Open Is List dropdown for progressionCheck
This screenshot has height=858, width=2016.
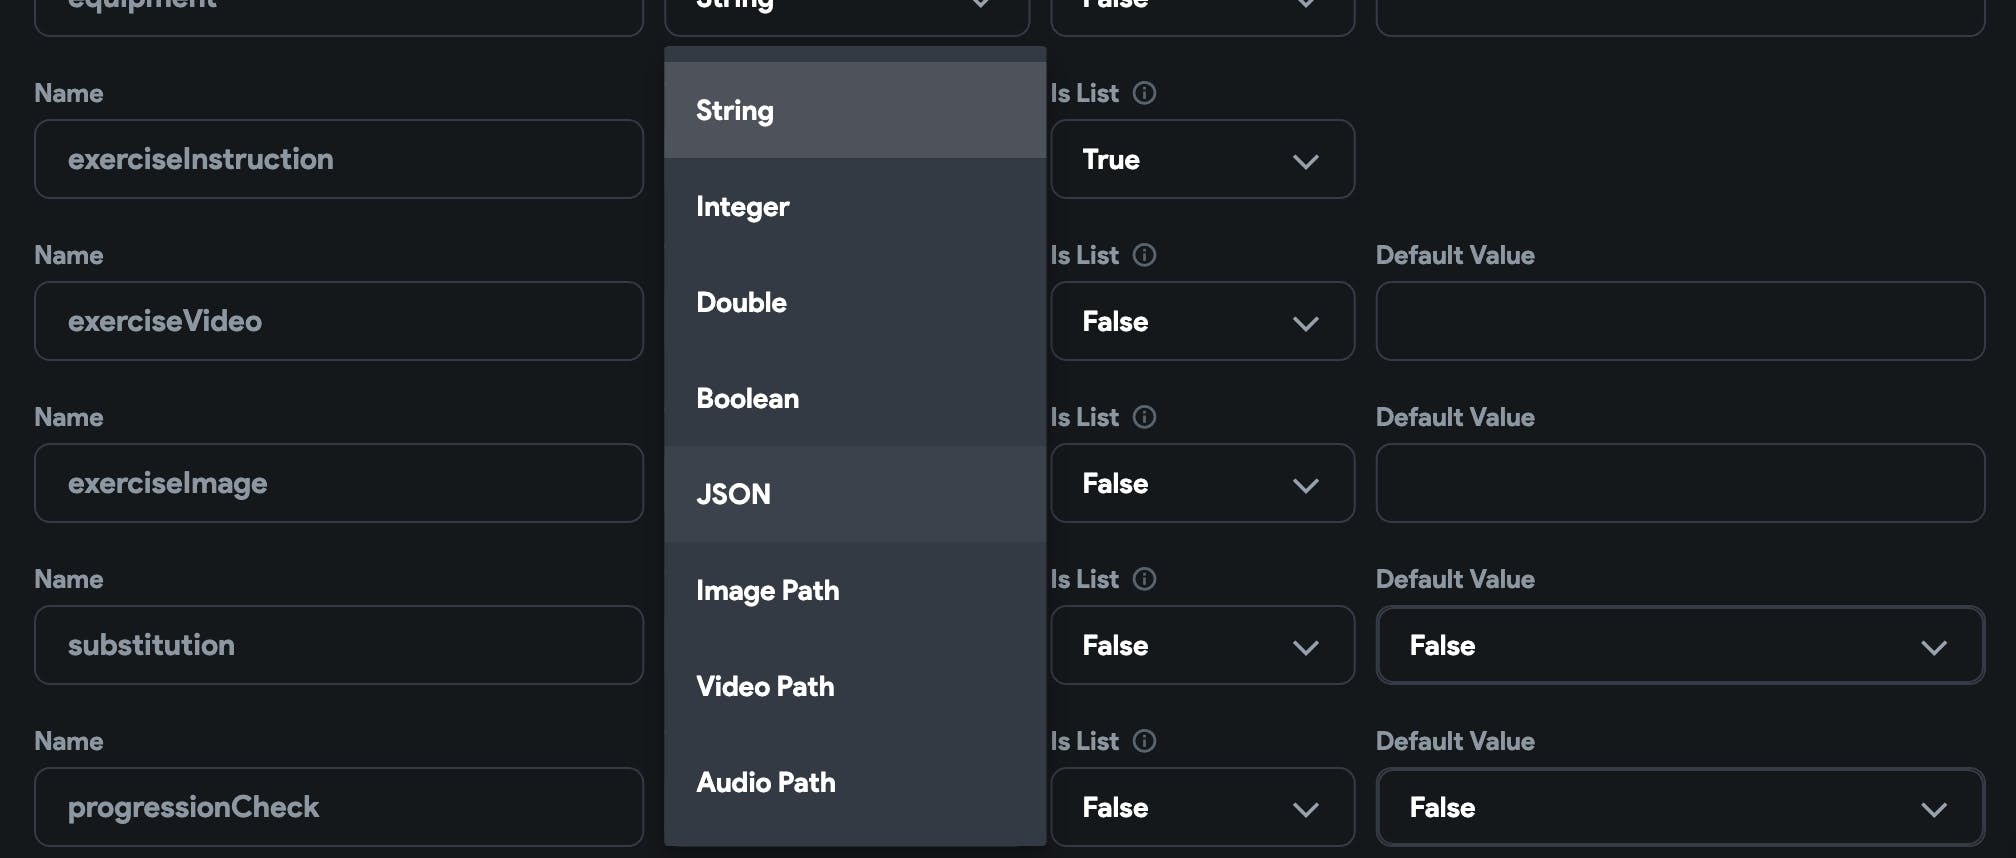tap(1203, 807)
